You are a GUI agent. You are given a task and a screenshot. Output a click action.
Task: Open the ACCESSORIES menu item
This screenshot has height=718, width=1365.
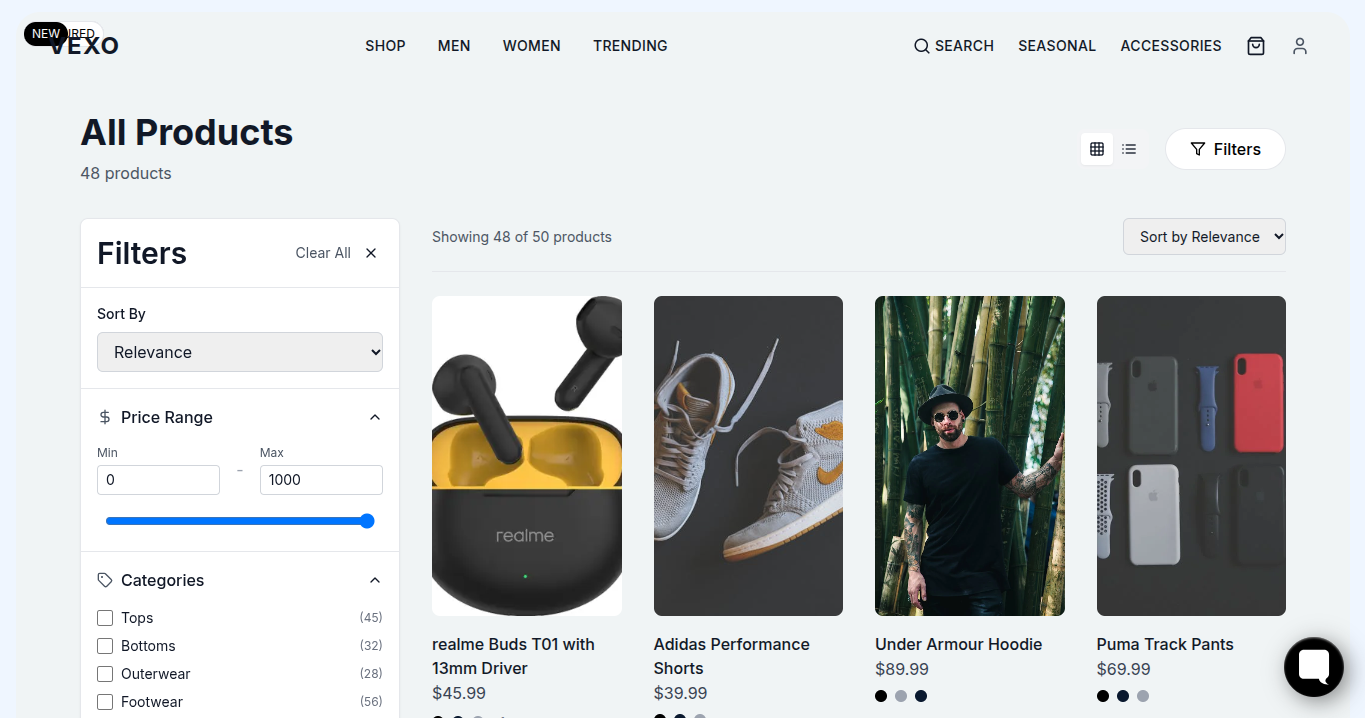pyautogui.click(x=1171, y=46)
